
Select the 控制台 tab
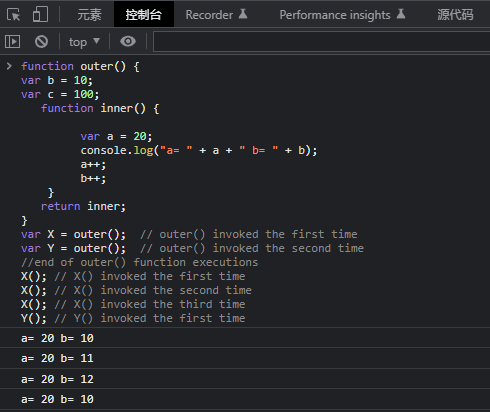click(144, 15)
